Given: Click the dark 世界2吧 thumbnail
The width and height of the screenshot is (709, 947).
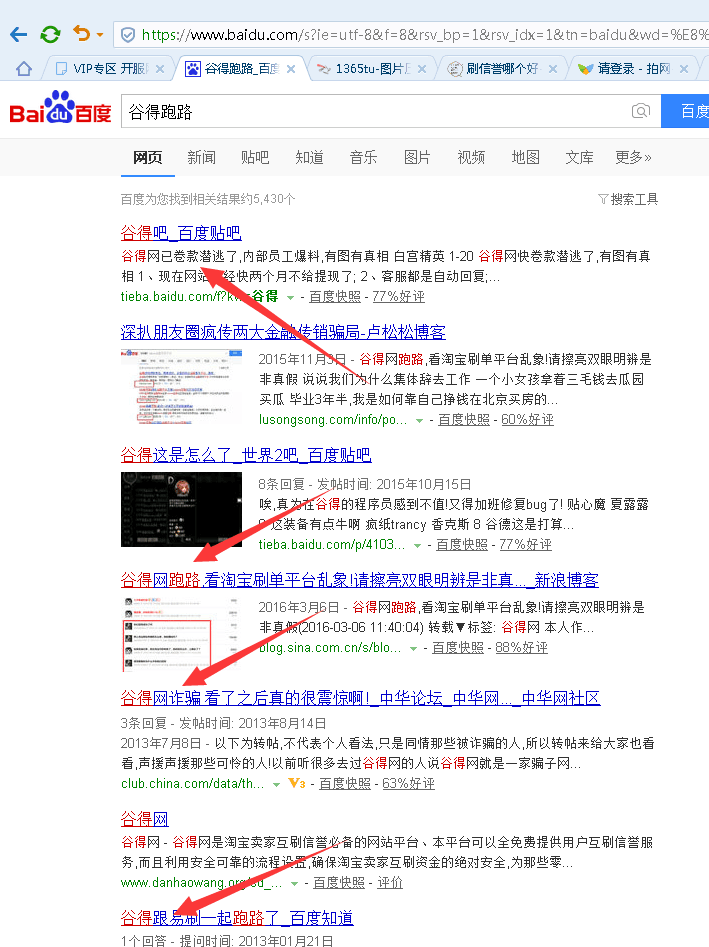Looking at the screenshot, I should [181, 510].
